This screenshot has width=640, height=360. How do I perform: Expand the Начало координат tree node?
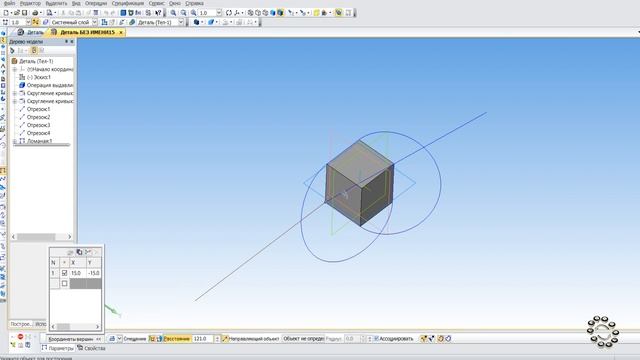click(x=15, y=69)
